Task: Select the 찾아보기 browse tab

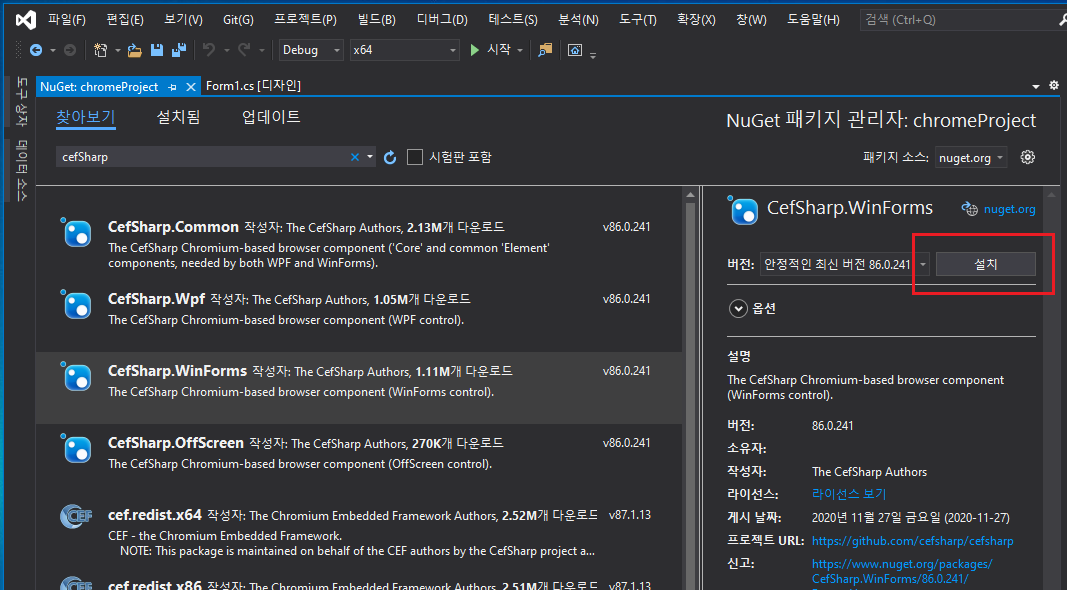Action: pyautogui.click(x=86, y=117)
